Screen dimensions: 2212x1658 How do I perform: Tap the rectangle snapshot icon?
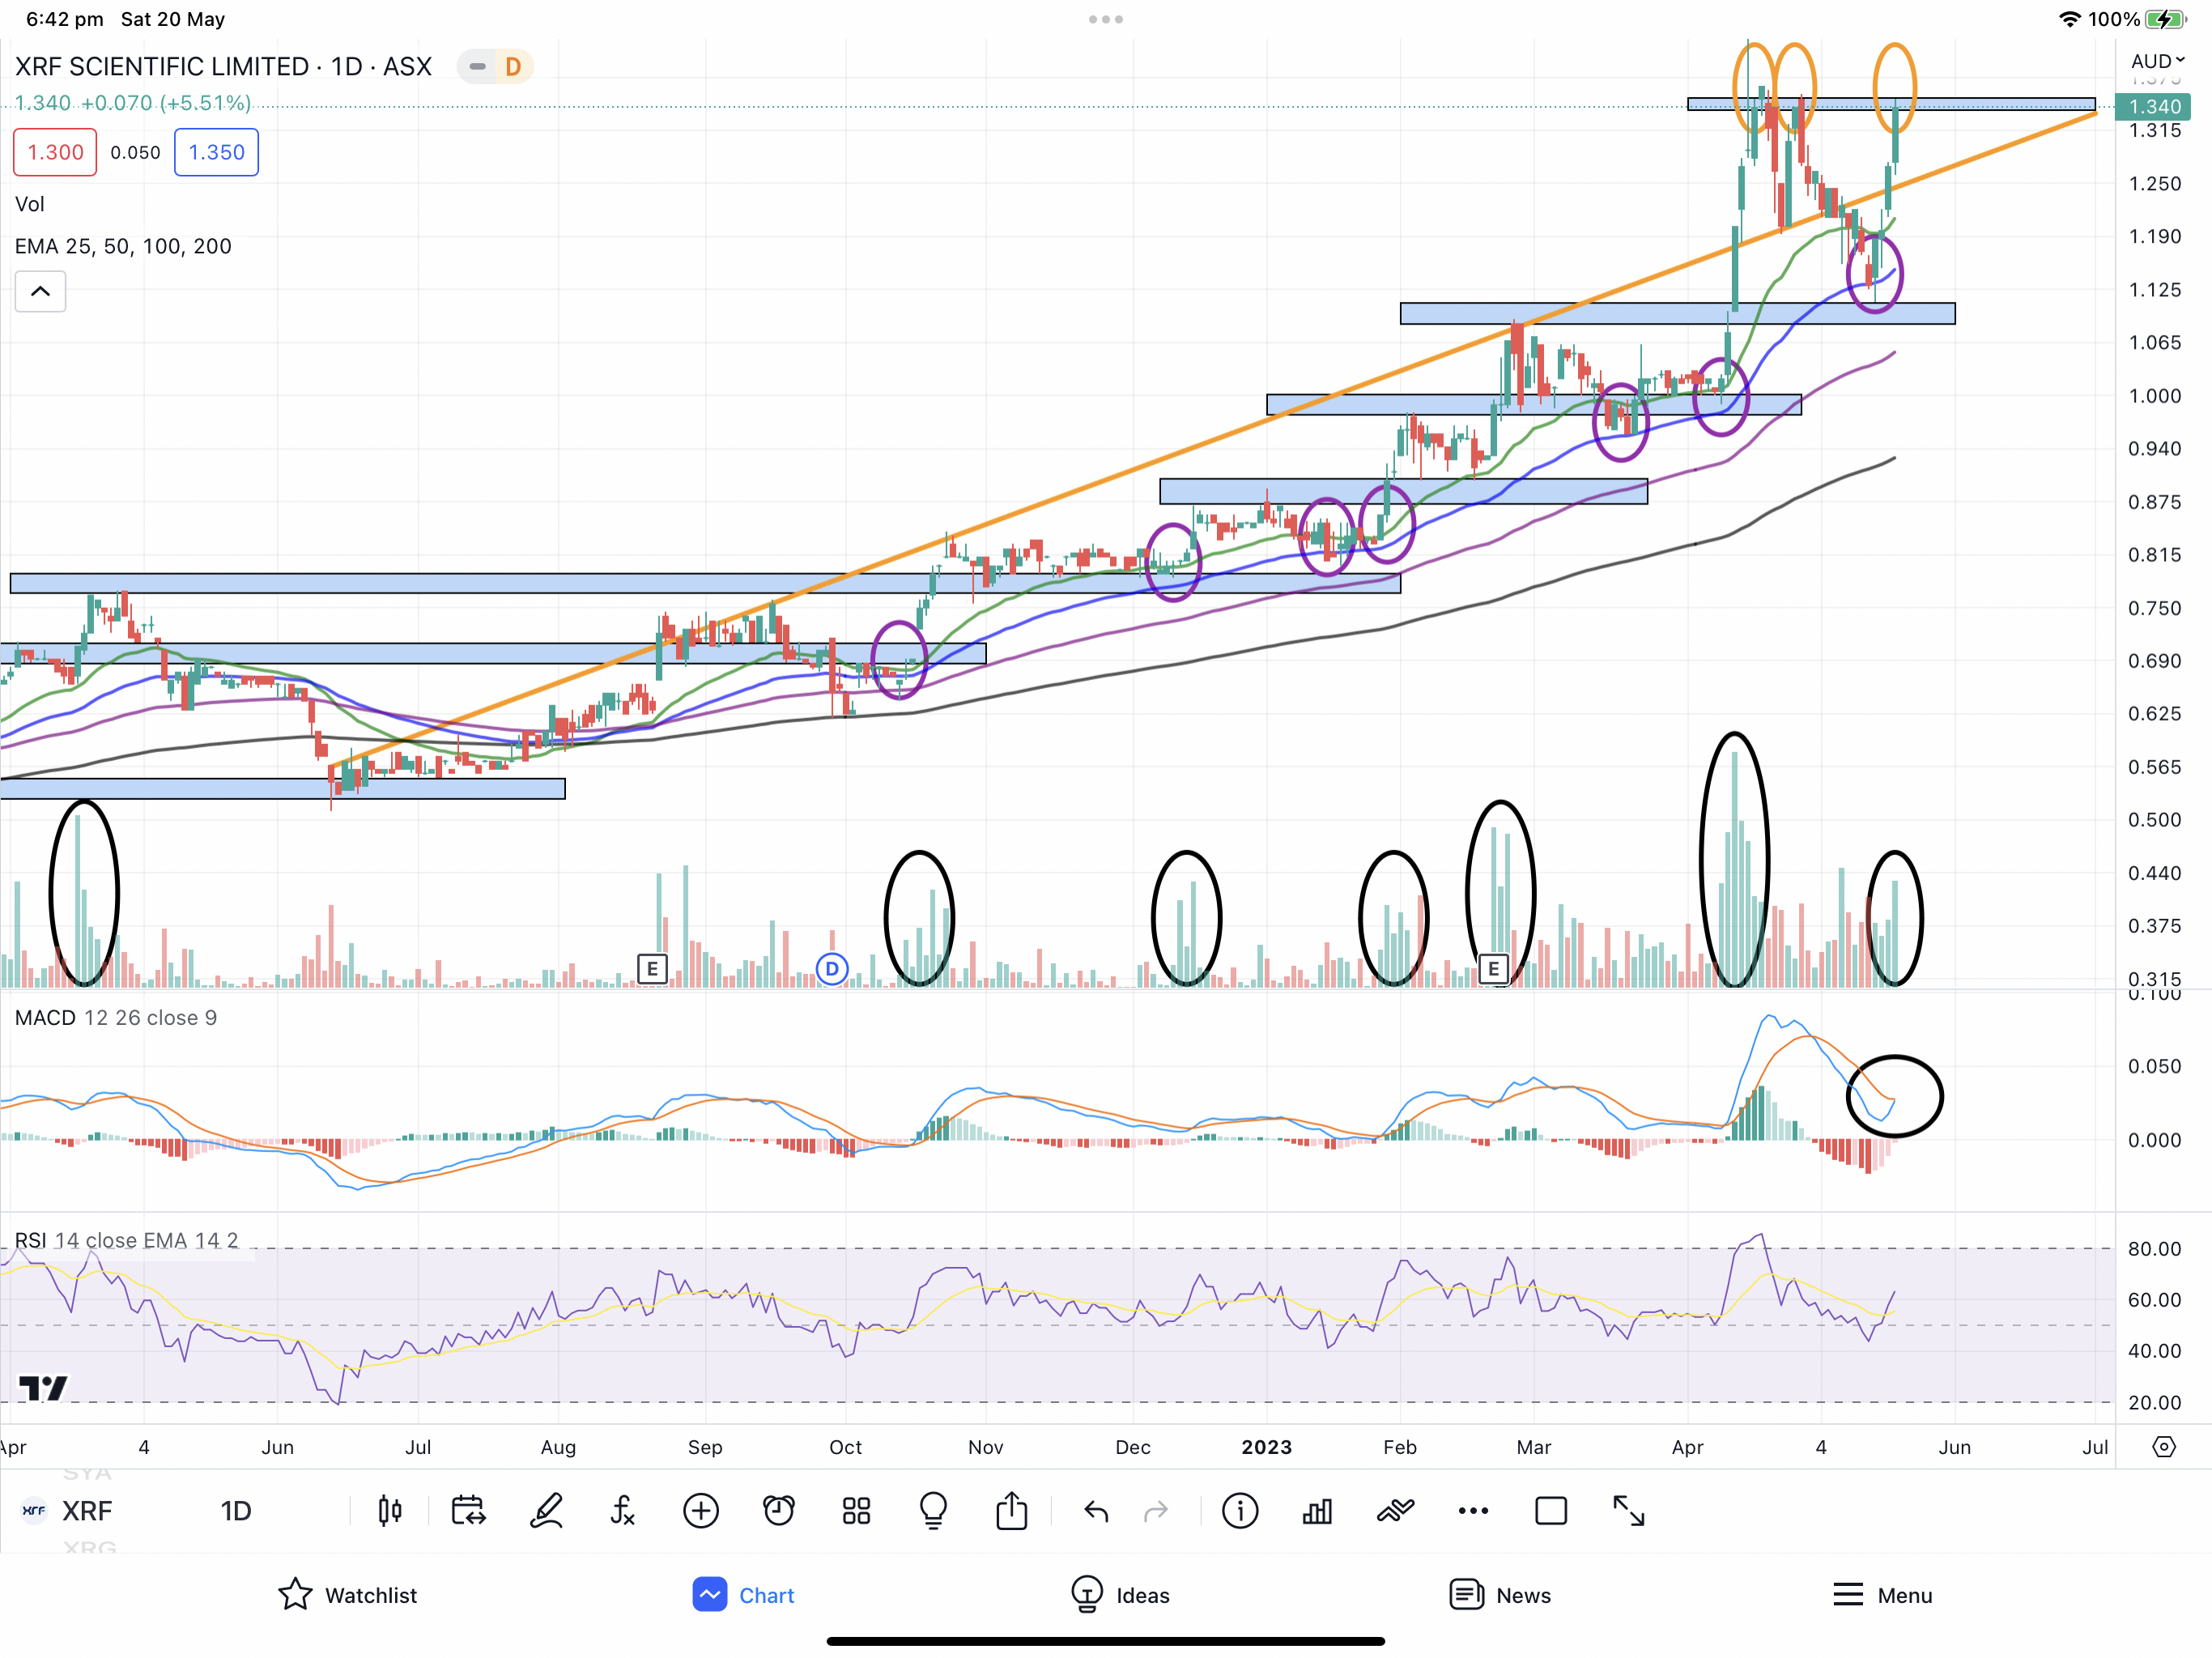(x=1551, y=1511)
